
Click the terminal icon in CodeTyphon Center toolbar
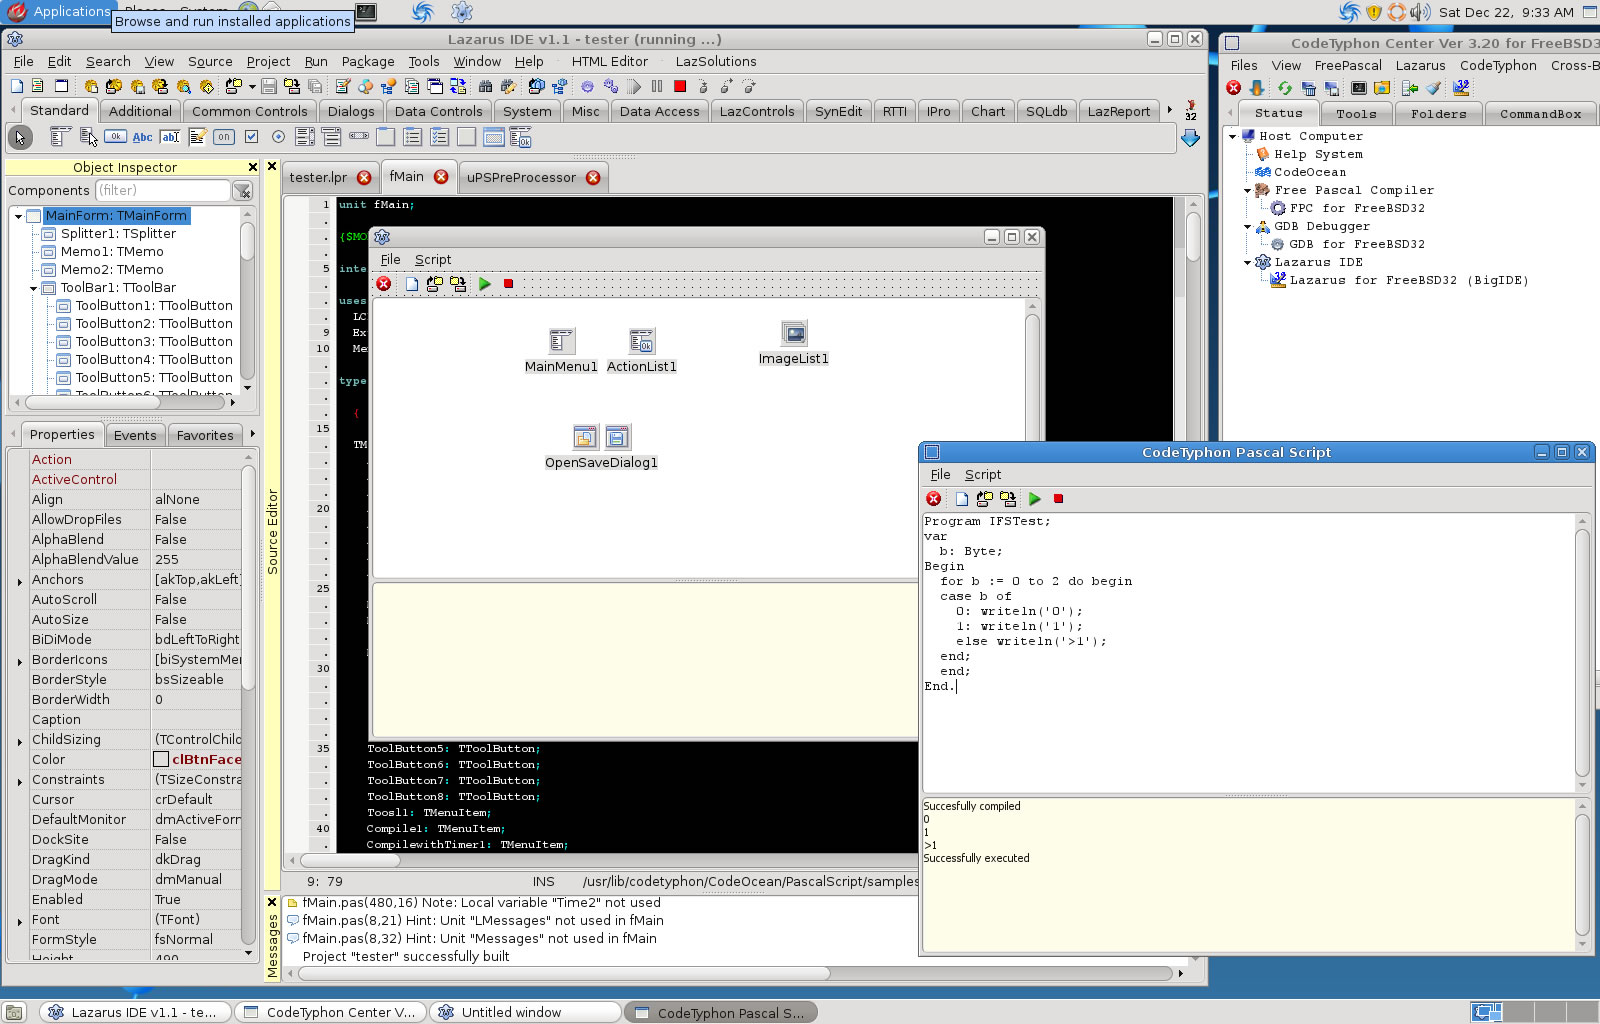(x=1358, y=88)
